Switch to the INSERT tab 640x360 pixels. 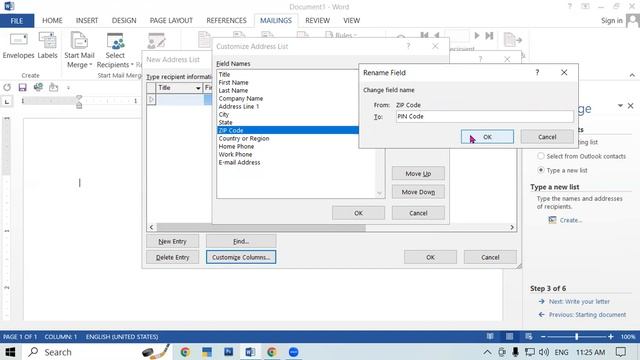(x=87, y=20)
